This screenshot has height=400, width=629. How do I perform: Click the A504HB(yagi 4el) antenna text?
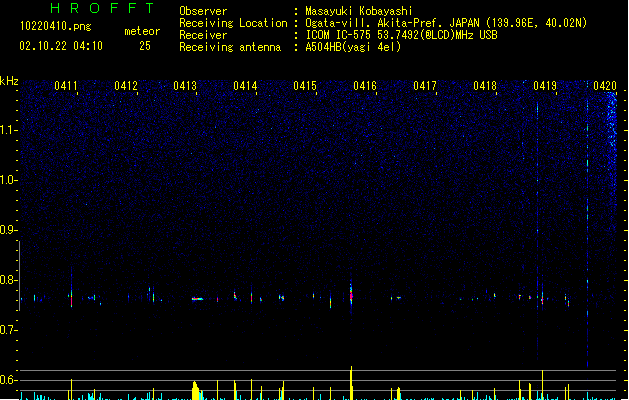point(353,47)
